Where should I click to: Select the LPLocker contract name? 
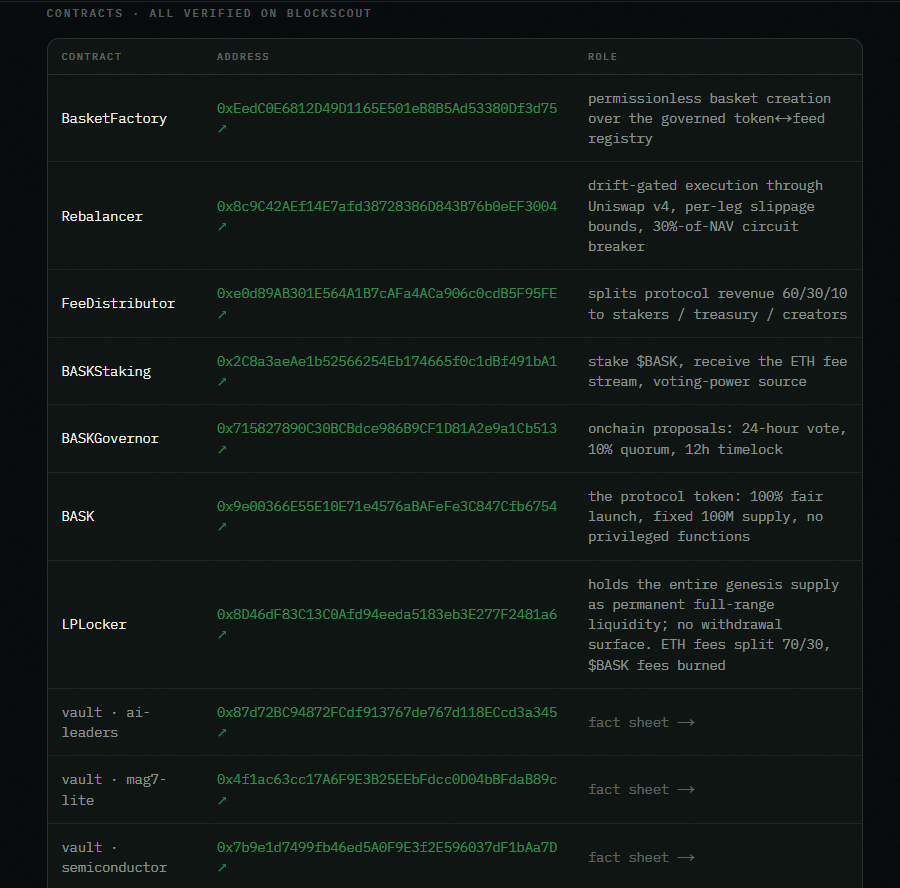[94, 625]
